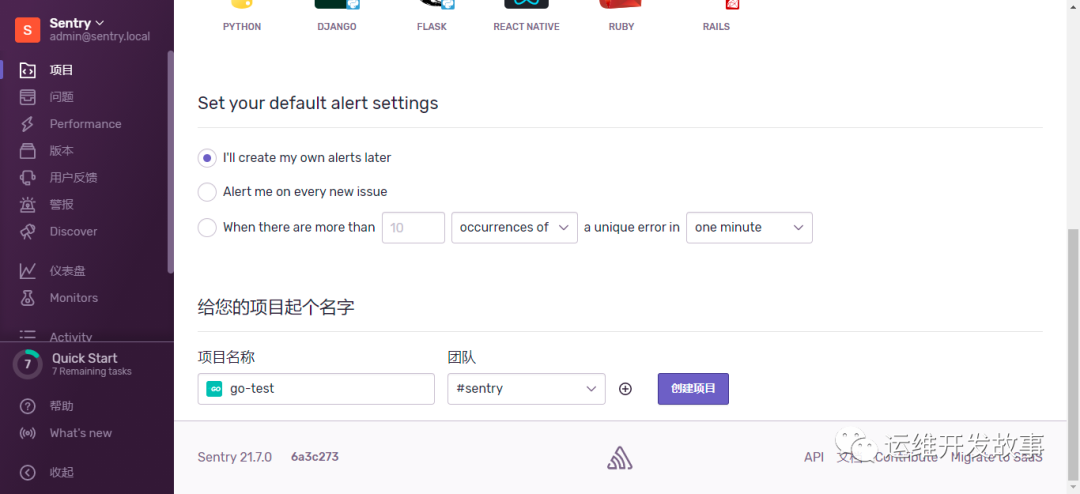Image resolution: width=1080 pixels, height=494 pixels.
Task: Click the Quick Start progress ring
Action: (x=28, y=364)
